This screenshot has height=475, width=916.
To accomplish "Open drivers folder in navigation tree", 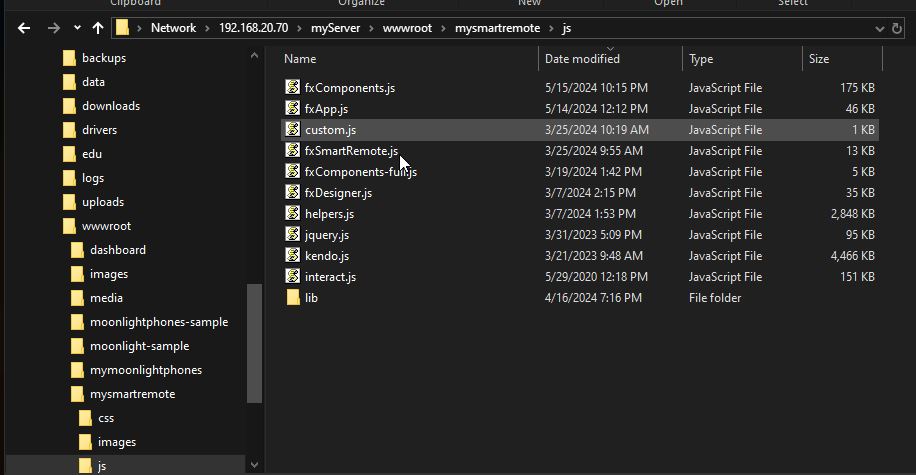I will click(99, 130).
